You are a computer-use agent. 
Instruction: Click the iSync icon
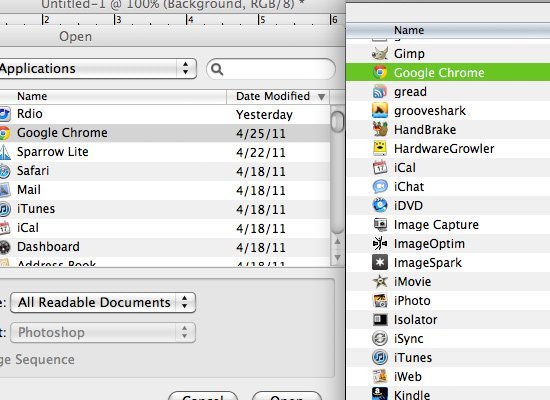click(x=380, y=338)
